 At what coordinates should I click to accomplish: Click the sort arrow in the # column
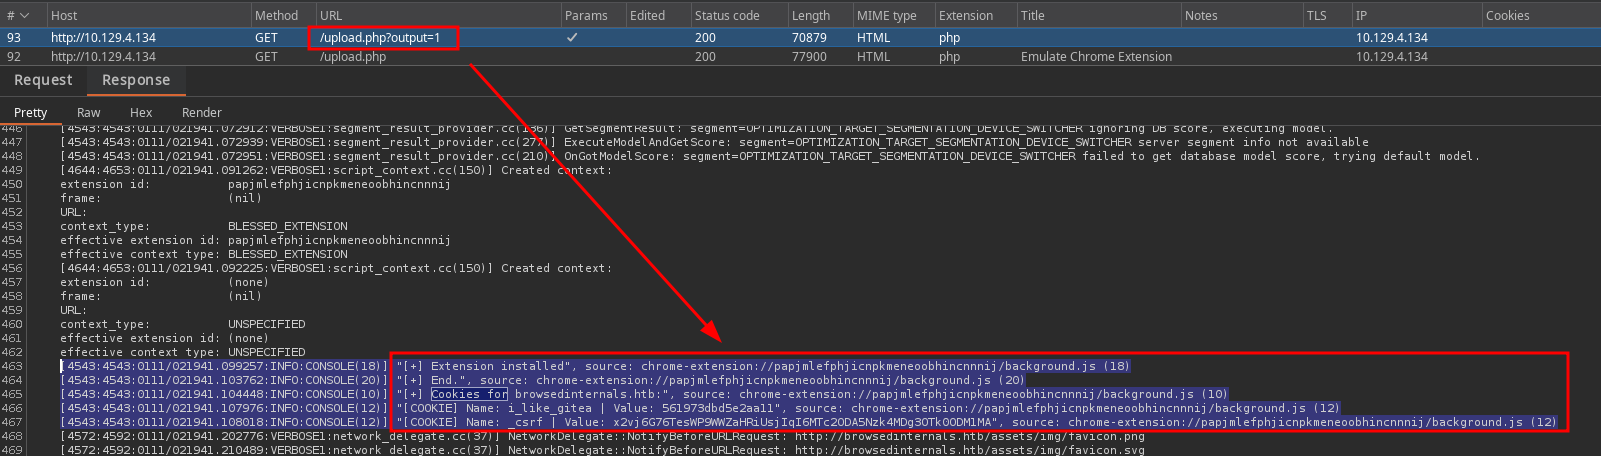click(25, 15)
